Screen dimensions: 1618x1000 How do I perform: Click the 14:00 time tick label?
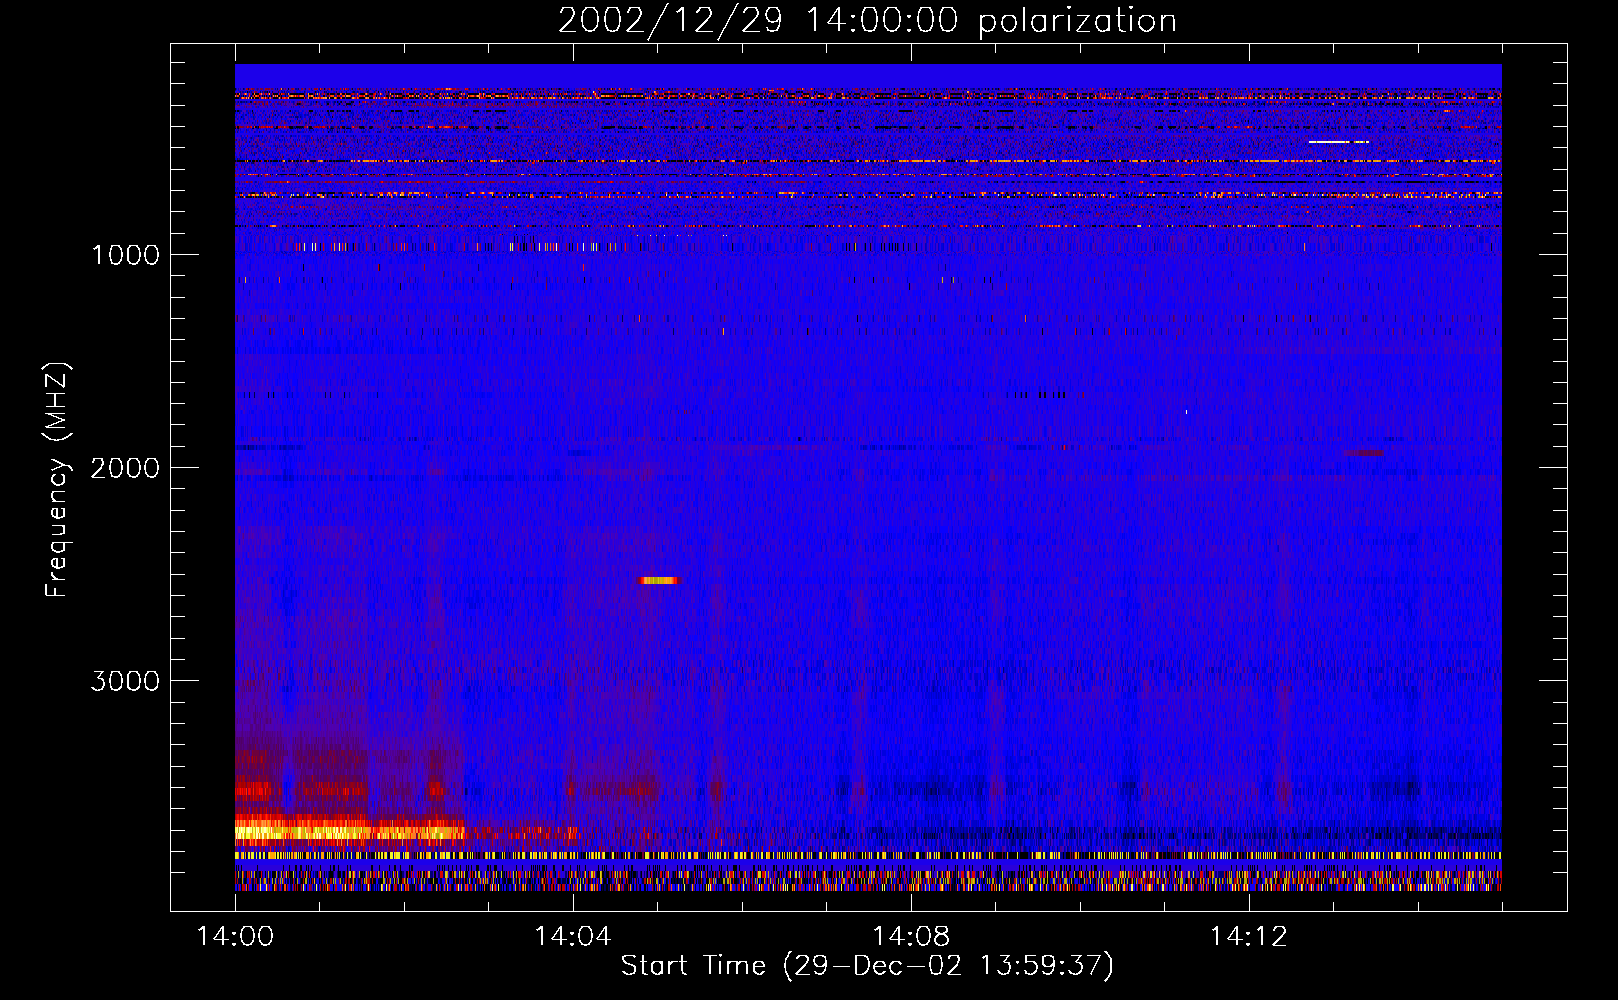click(x=235, y=937)
